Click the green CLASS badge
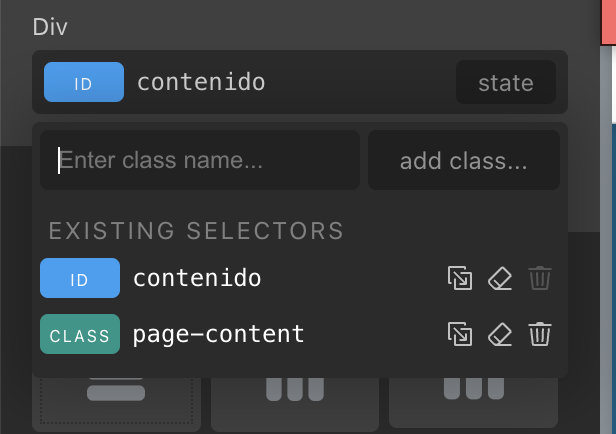The width and height of the screenshot is (616, 434). [x=80, y=334]
